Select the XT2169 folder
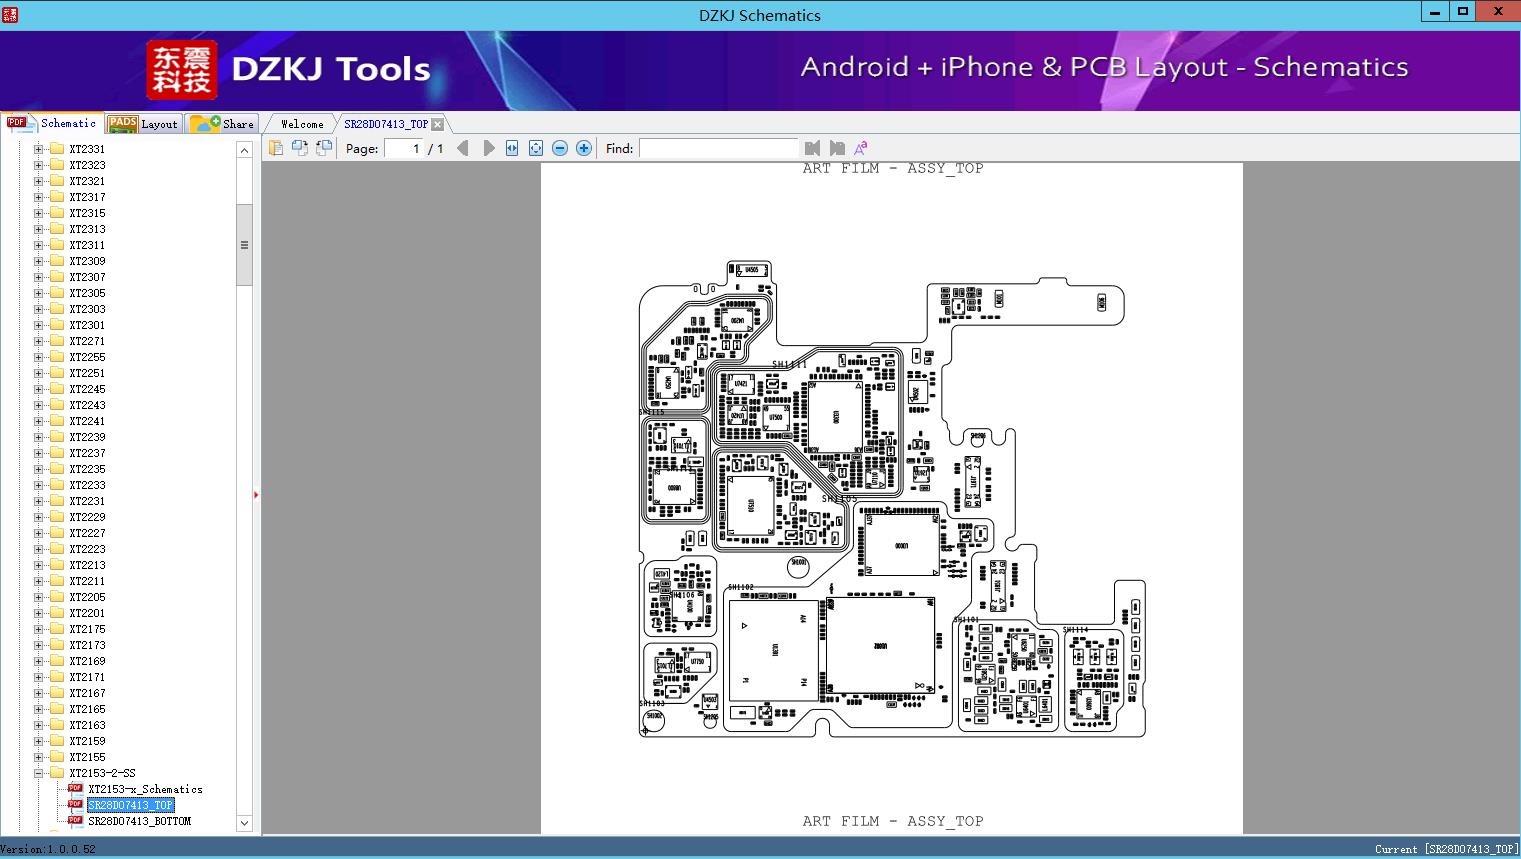This screenshot has width=1521, height=859. (87, 661)
